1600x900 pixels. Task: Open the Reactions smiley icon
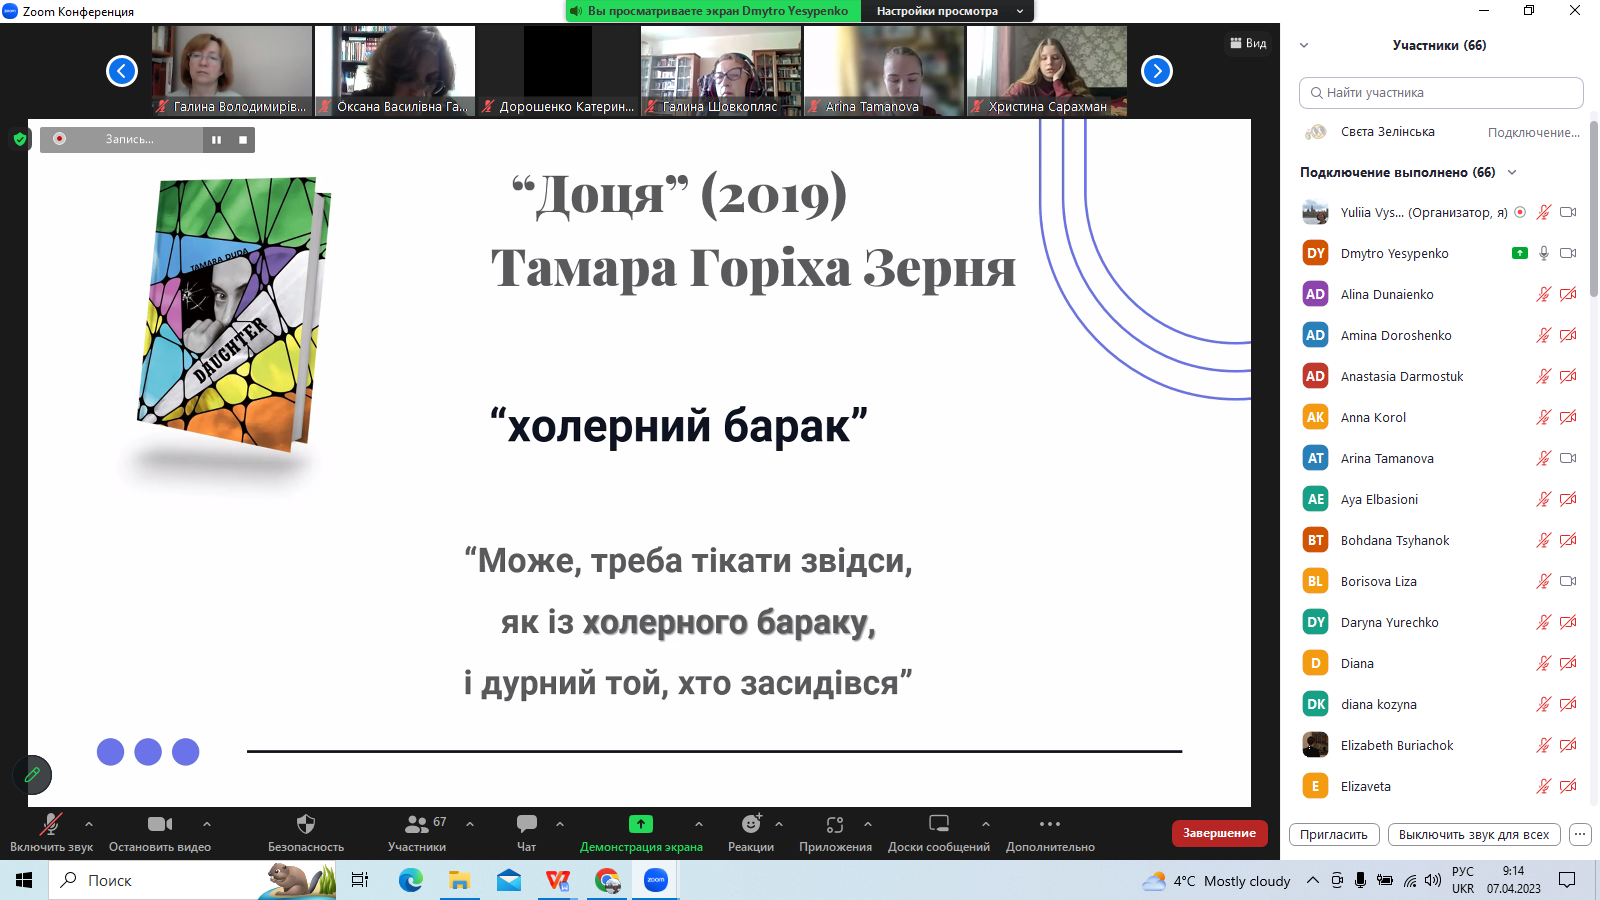(x=751, y=825)
